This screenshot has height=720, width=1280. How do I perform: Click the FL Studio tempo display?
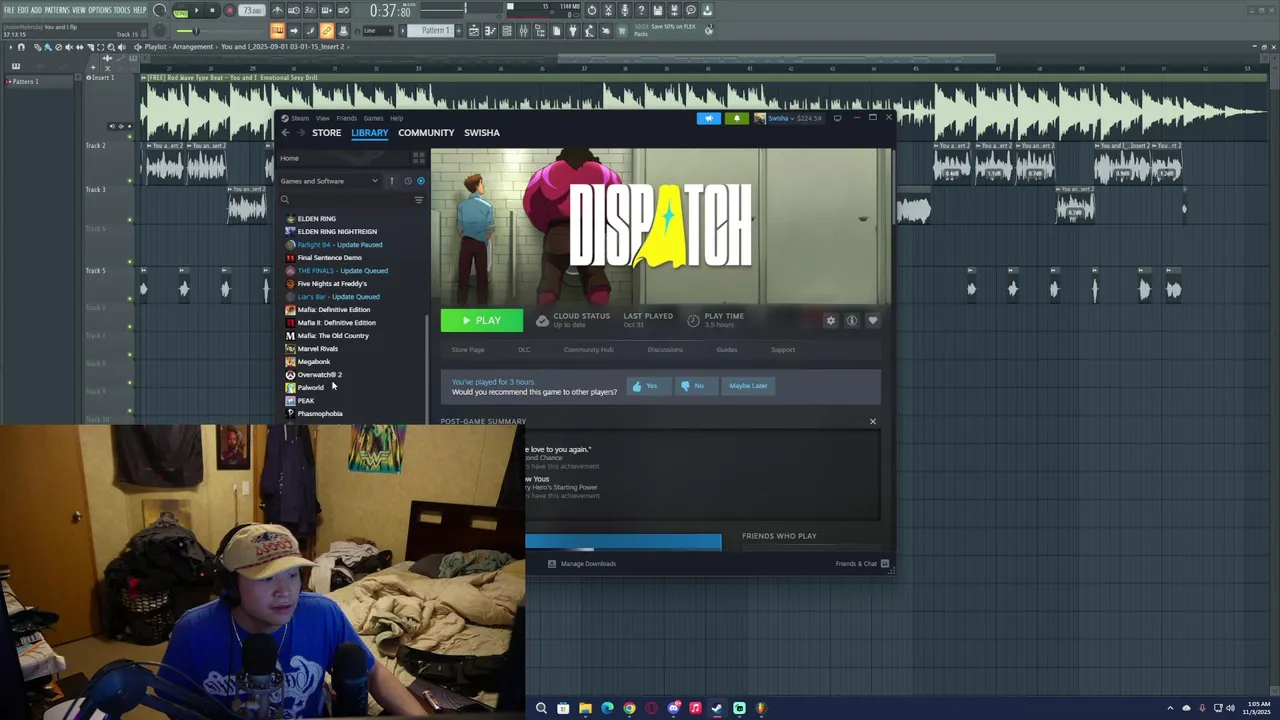click(252, 11)
